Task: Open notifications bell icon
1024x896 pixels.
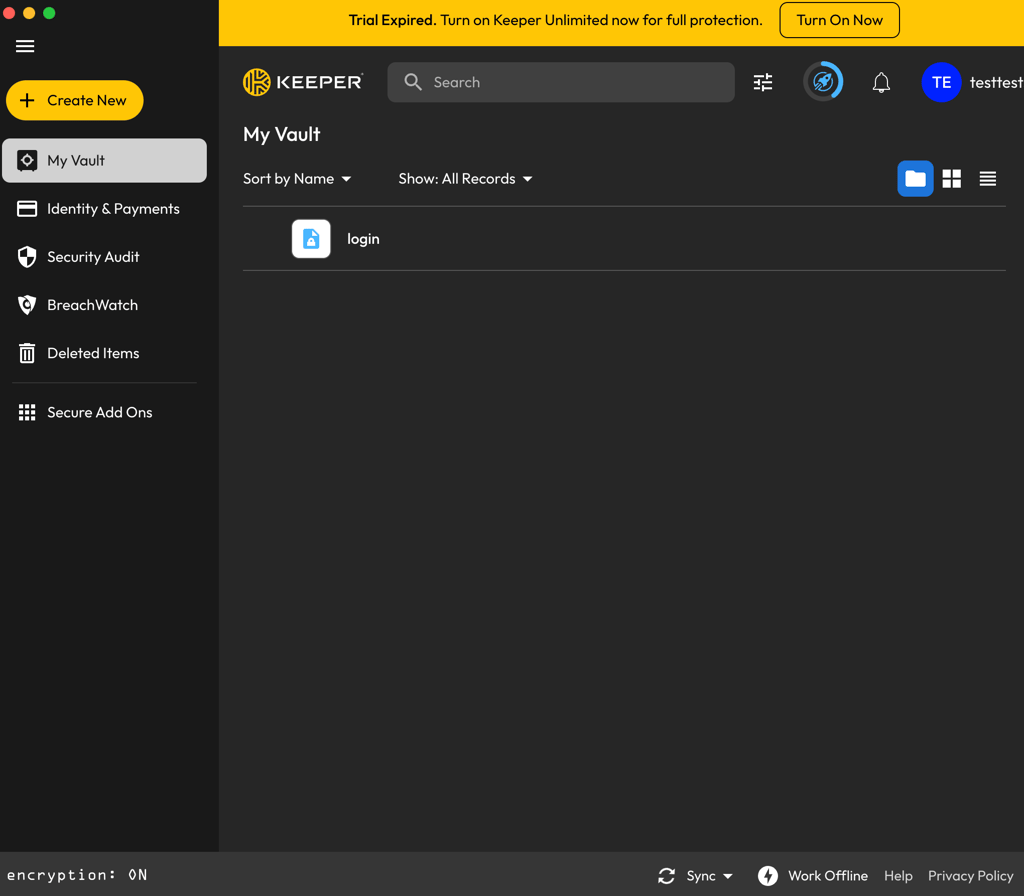Action: point(881,82)
